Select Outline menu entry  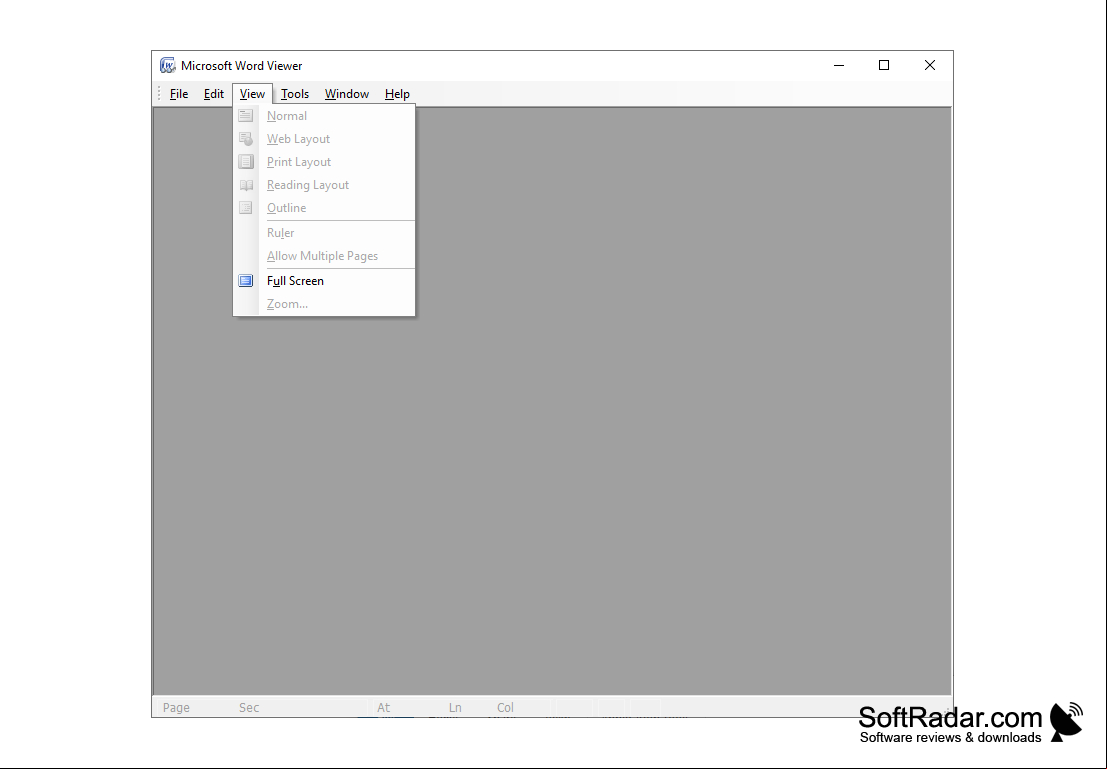pyautogui.click(x=324, y=208)
